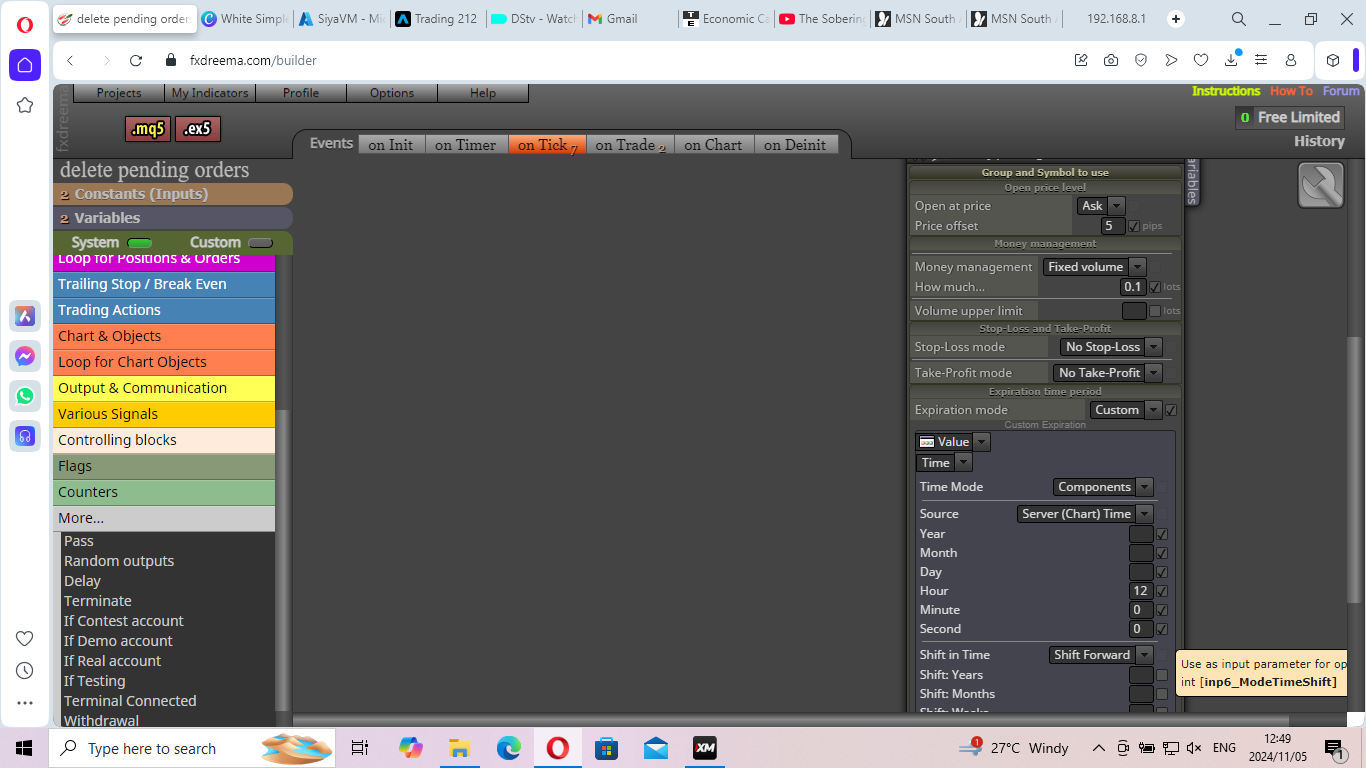This screenshot has height=768, width=1366.
Task: Open the Open at price Ask dropdown
Action: [1101, 206]
